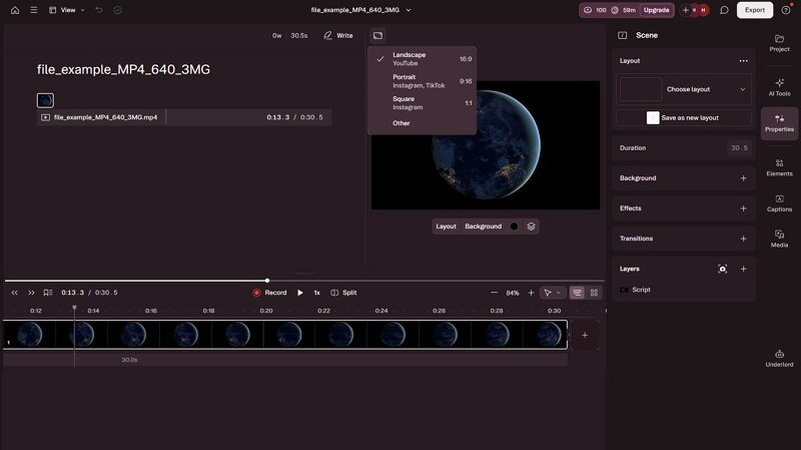
Task: Click the Scene panel header icon
Action: [x=622, y=35]
